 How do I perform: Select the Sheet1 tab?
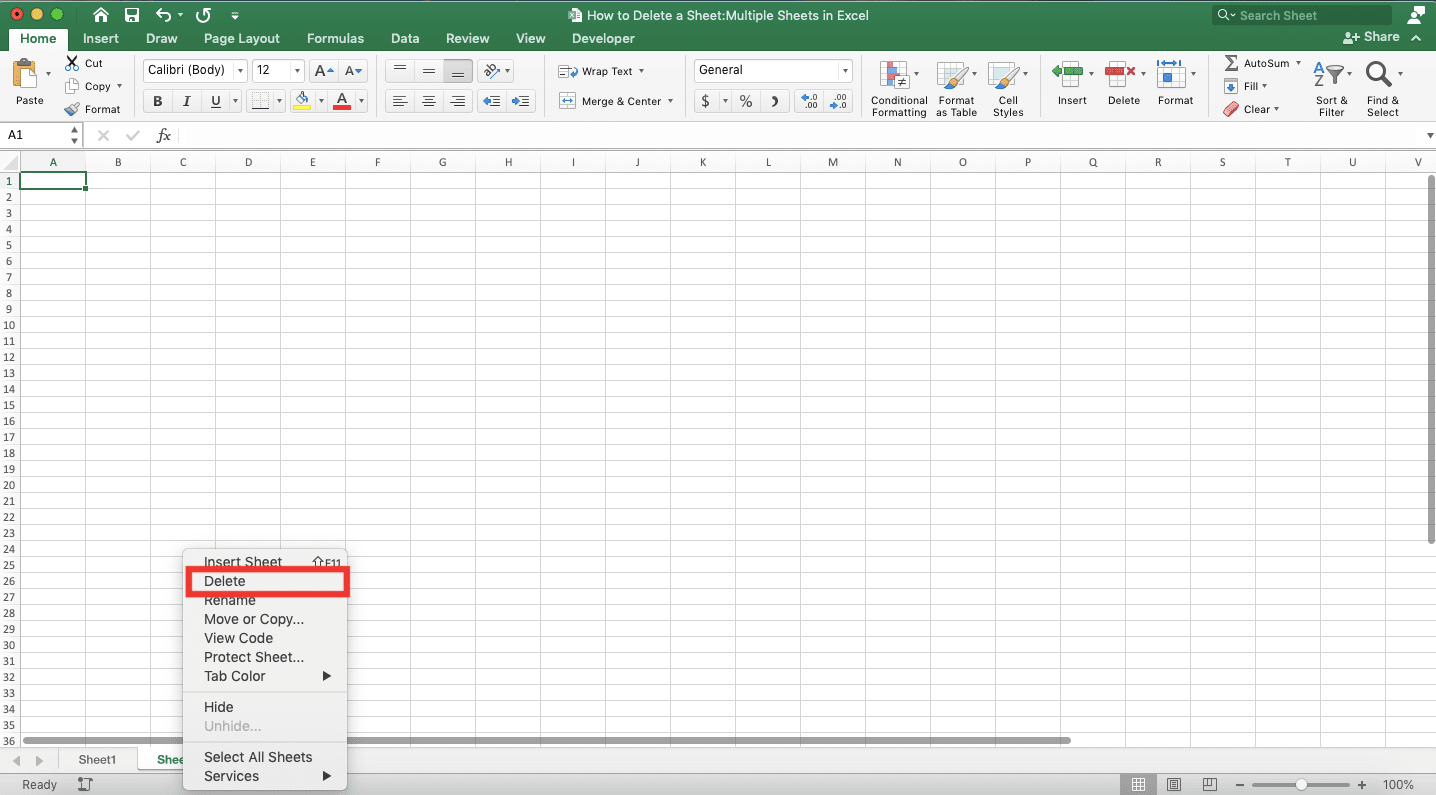97,760
